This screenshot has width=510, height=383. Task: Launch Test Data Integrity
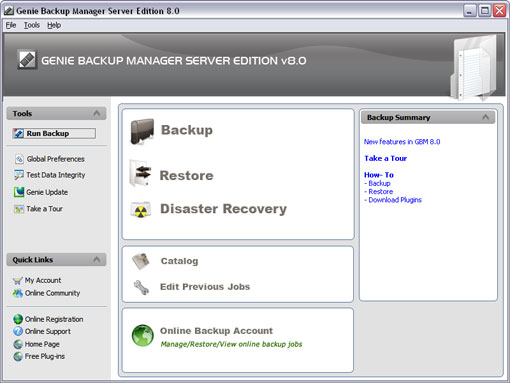(x=56, y=175)
